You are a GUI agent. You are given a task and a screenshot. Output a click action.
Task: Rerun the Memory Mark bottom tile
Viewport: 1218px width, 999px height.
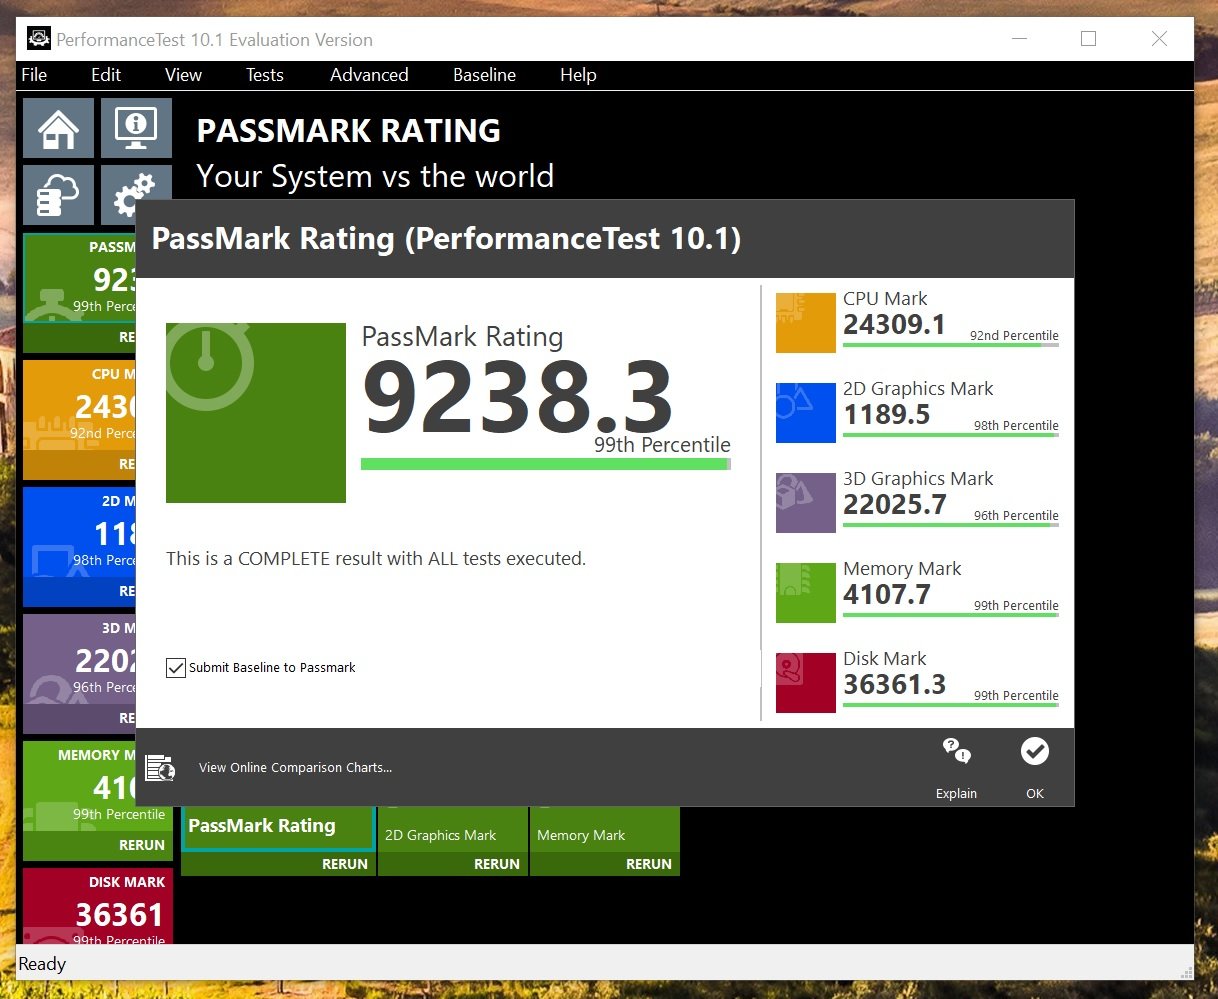click(649, 864)
